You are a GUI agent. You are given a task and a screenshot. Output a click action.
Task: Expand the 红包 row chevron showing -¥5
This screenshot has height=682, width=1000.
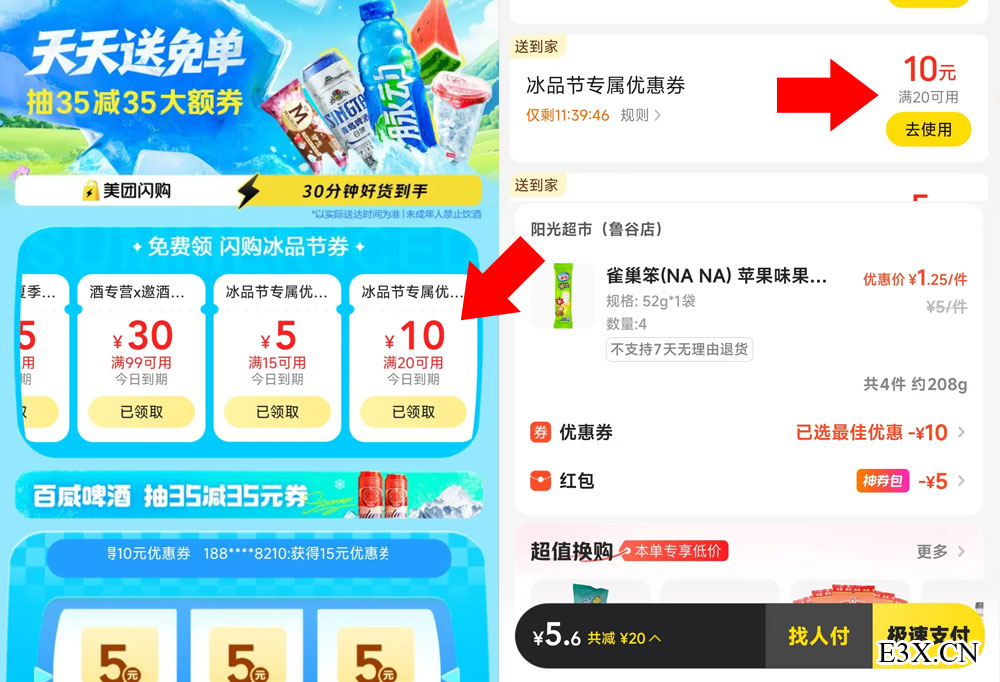point(961,480)
